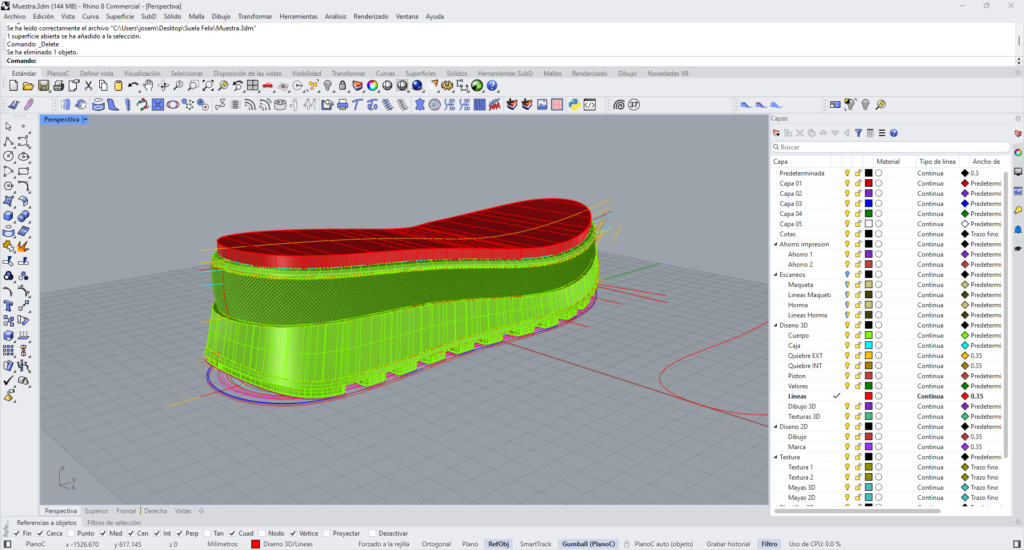Toggle the Vértice object snap checkbox
The height and width of the screenshot is (550, 1024).
[294, 533]
